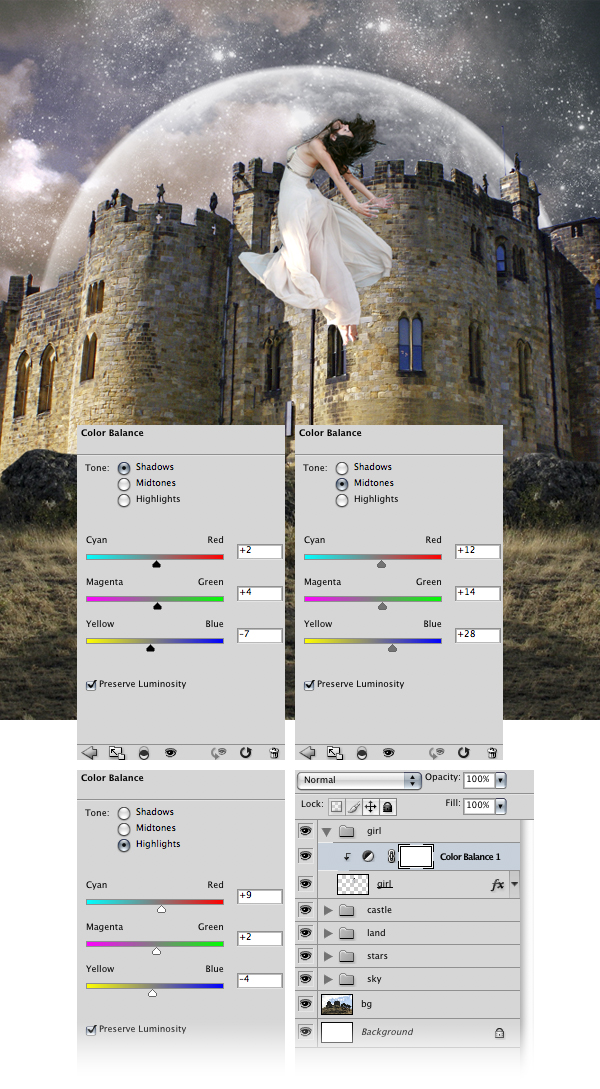
Task: Select Shadows radio in Highlights Color Balance panel
Action: point(124,813)
